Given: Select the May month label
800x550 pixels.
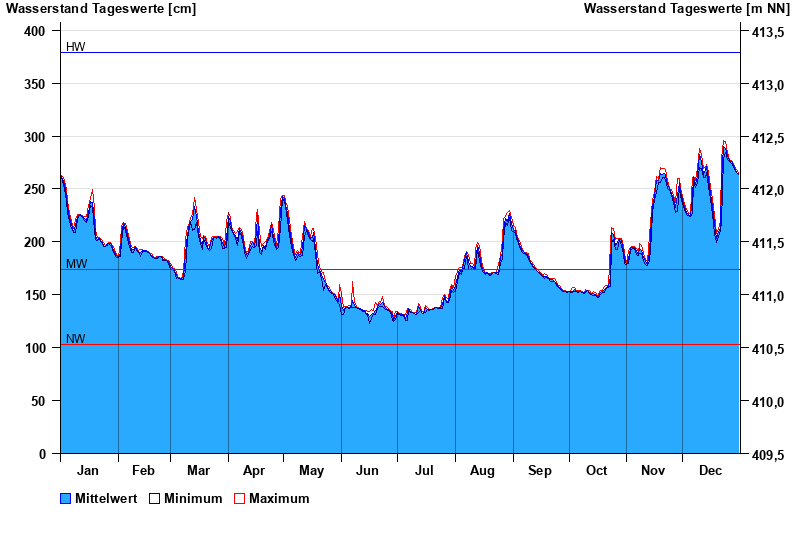Looking at the screenshot, I should 311,470.
